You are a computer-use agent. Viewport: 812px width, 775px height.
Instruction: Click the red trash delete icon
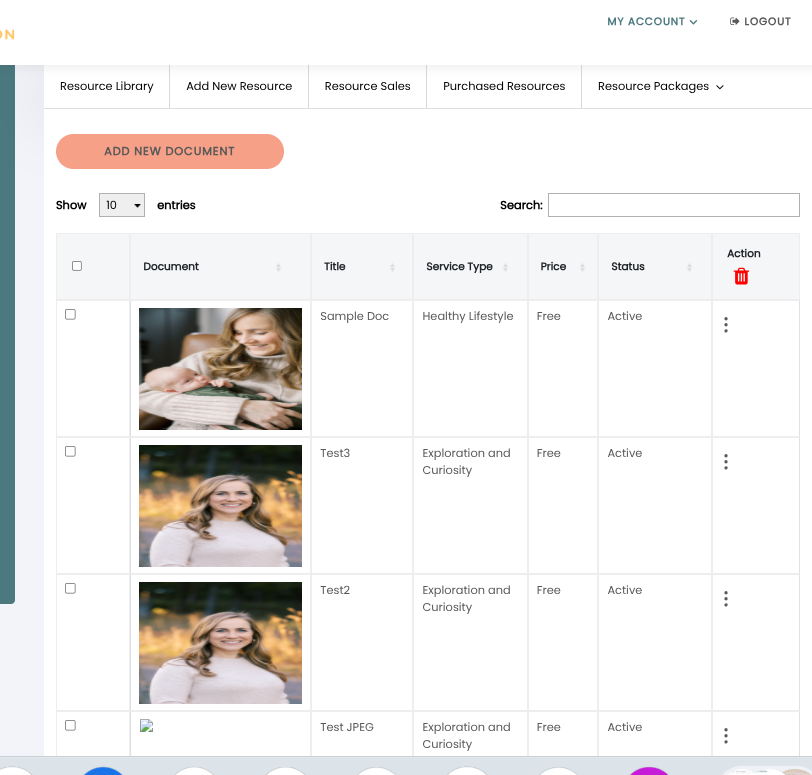741,277
